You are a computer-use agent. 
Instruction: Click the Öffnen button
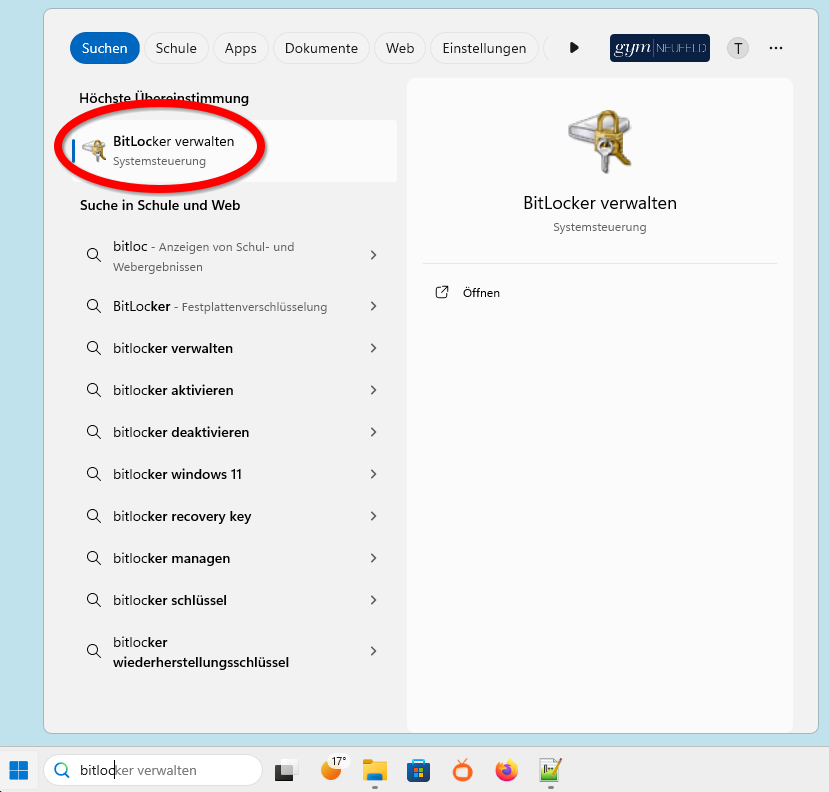pyautogui.click(x=467, y=292)
